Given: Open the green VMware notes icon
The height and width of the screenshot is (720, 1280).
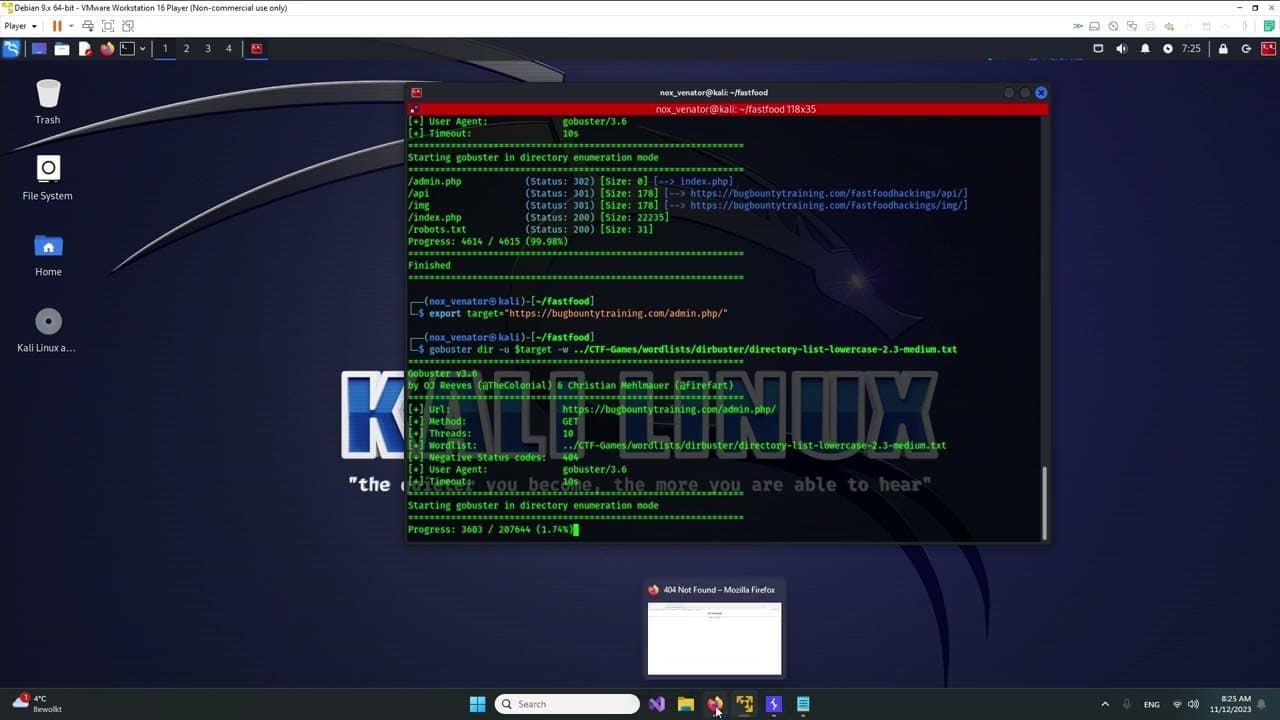Looking at the screenshot, I should (x=1269, y=26).
